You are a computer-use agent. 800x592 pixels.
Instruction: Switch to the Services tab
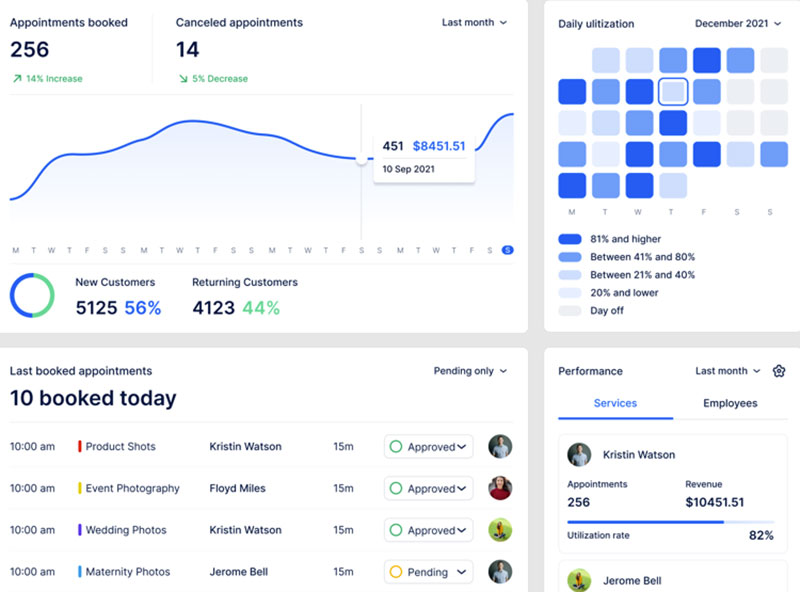click(x=615, y=403)
